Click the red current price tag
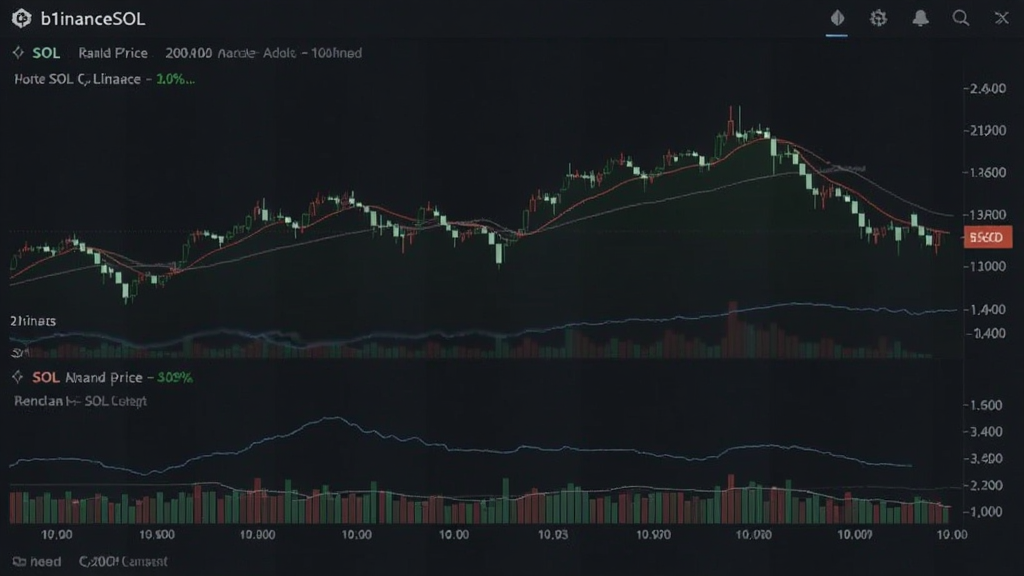1024x576 pixels. 987,237
